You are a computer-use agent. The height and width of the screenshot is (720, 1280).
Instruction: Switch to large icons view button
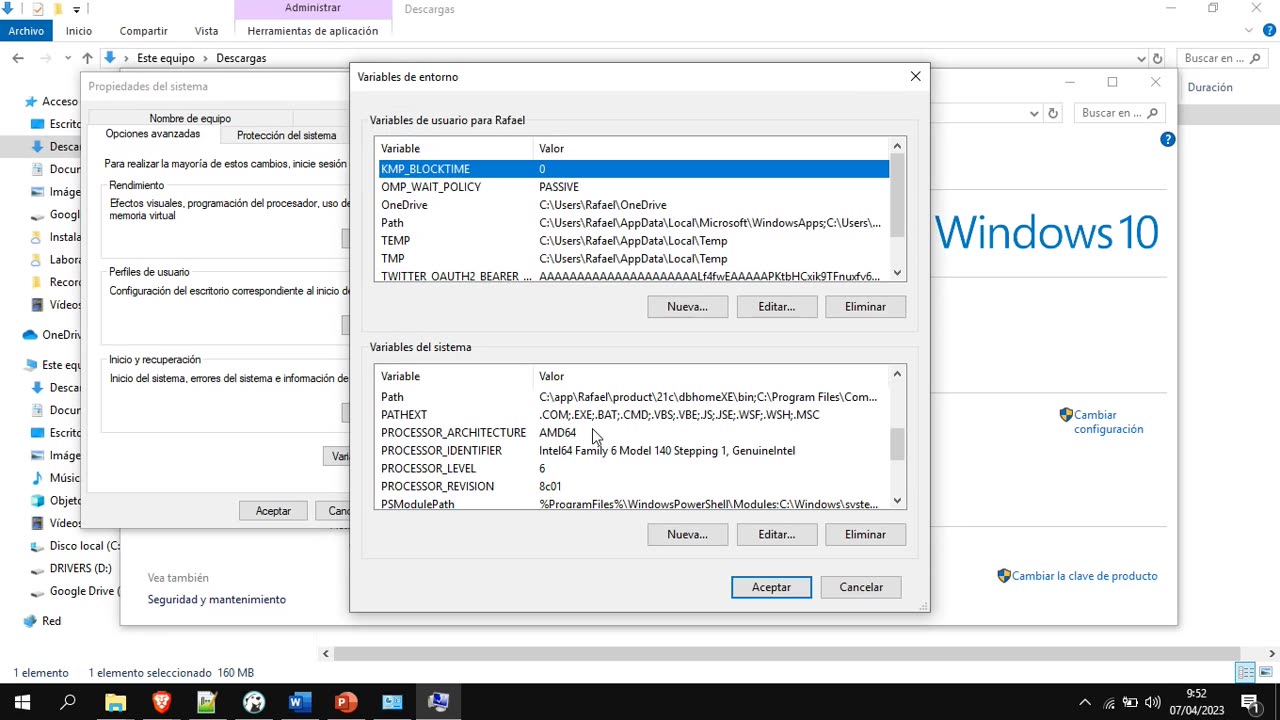[x=1264, y=672]
